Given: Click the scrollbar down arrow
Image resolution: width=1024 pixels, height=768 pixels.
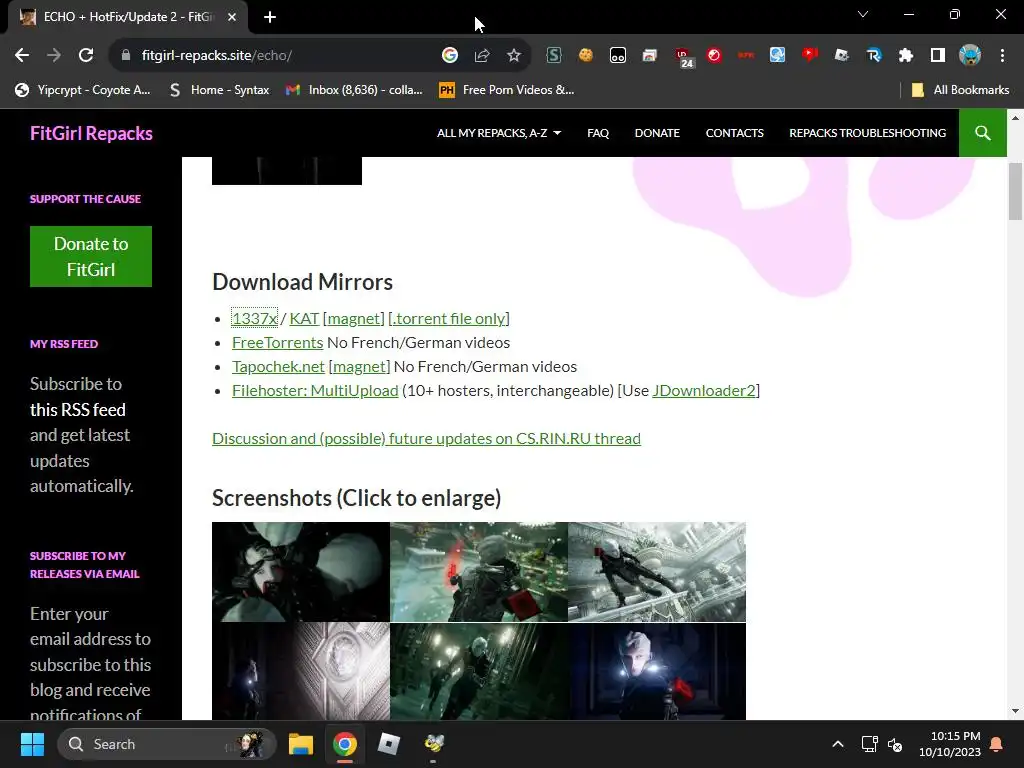Looking at the screenshot, I should tap(1015, 711).
